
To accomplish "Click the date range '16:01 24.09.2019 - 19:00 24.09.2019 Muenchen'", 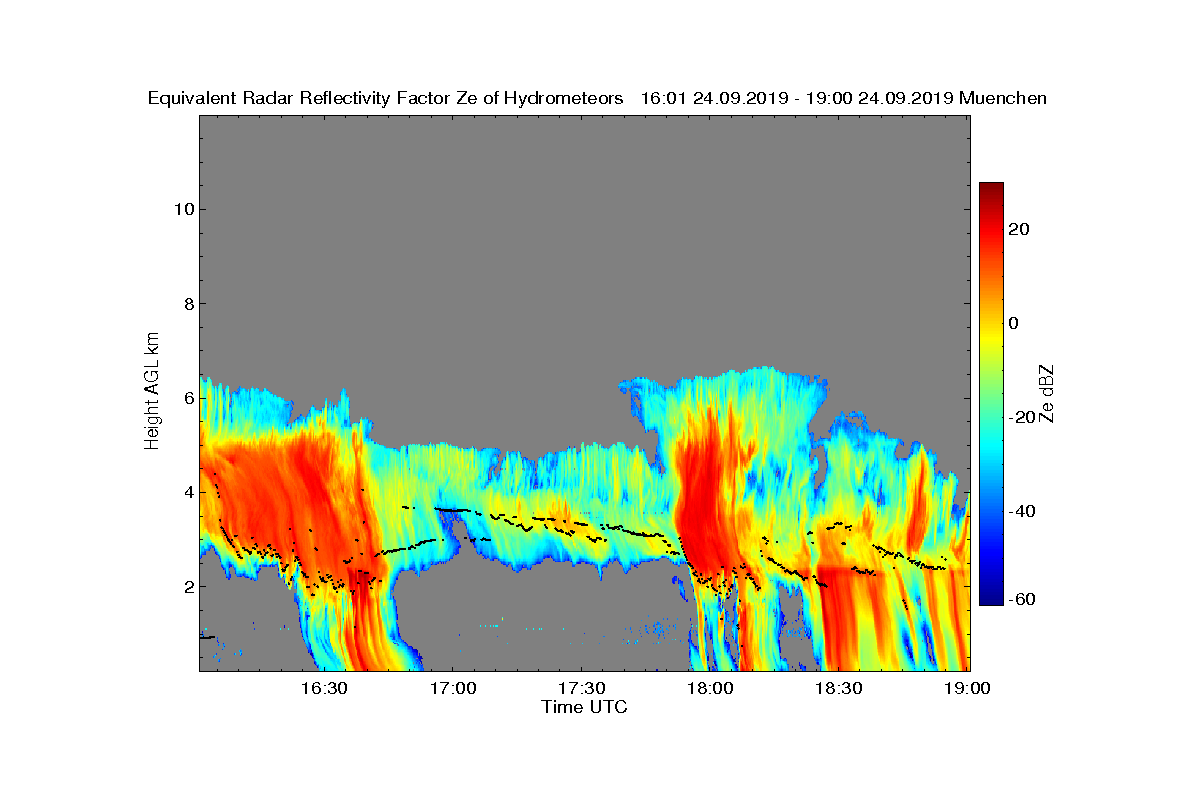I will [x=843, y=98].
